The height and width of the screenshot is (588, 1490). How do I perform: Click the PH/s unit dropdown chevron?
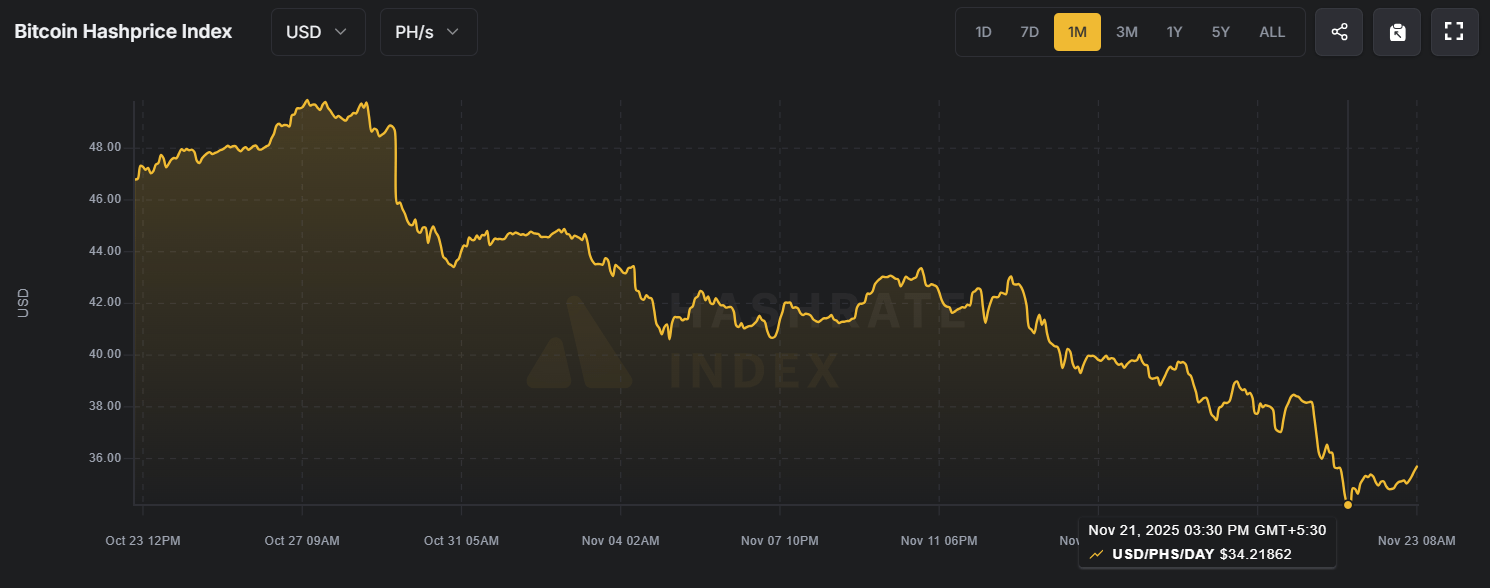[x=453, y=32]
